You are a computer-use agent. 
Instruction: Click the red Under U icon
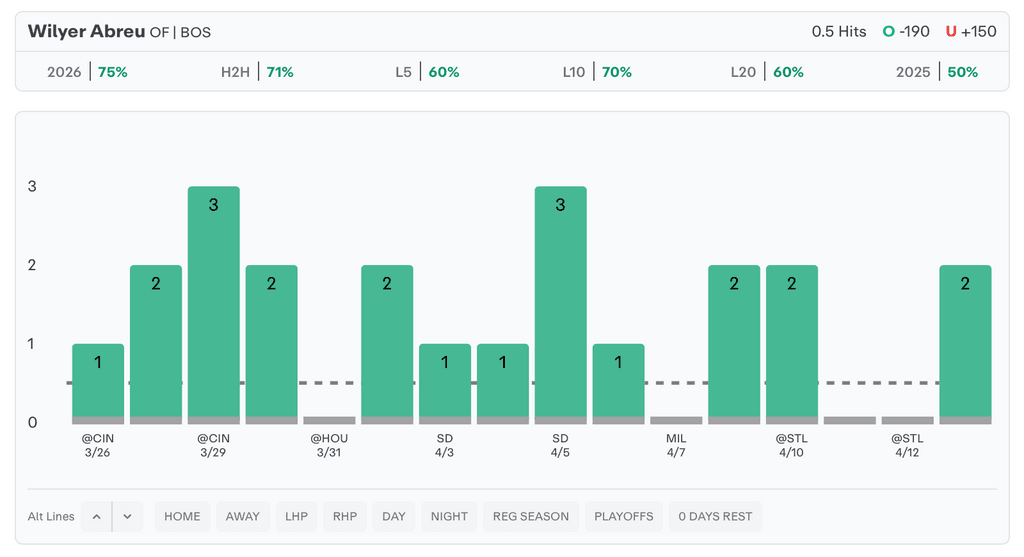coord(950,31)
